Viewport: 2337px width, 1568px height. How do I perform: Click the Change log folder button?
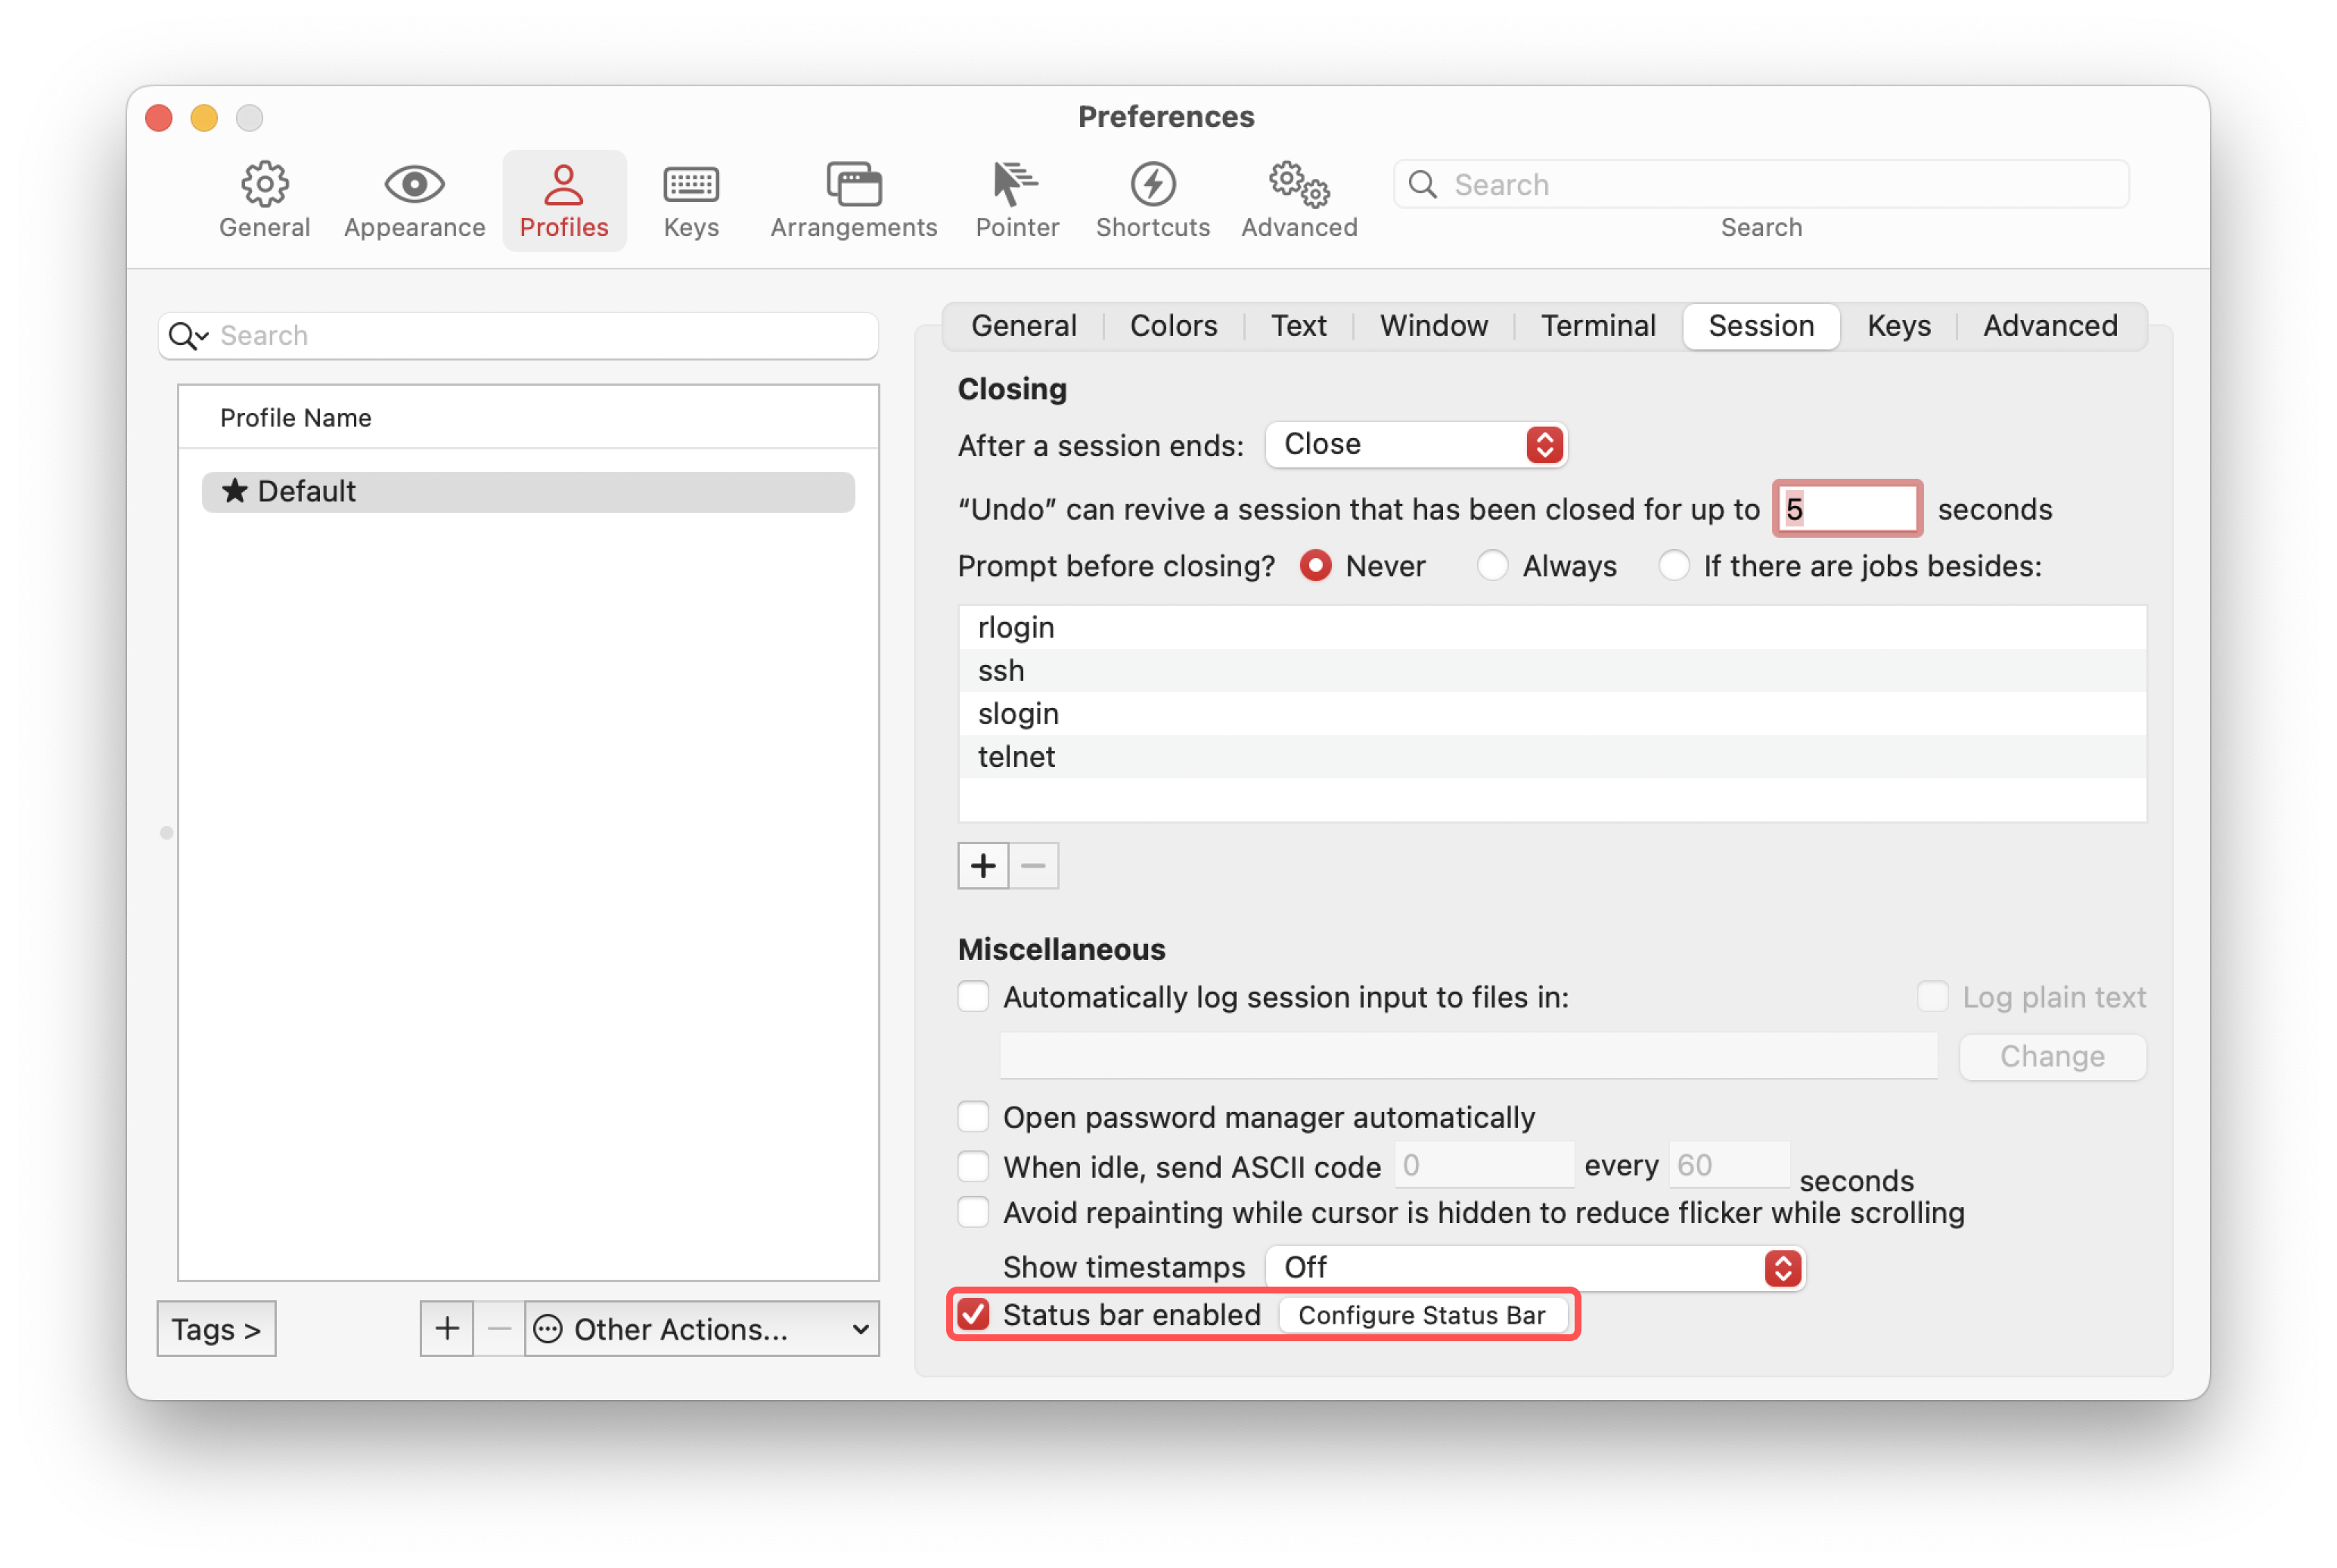coord(2052,1057)
